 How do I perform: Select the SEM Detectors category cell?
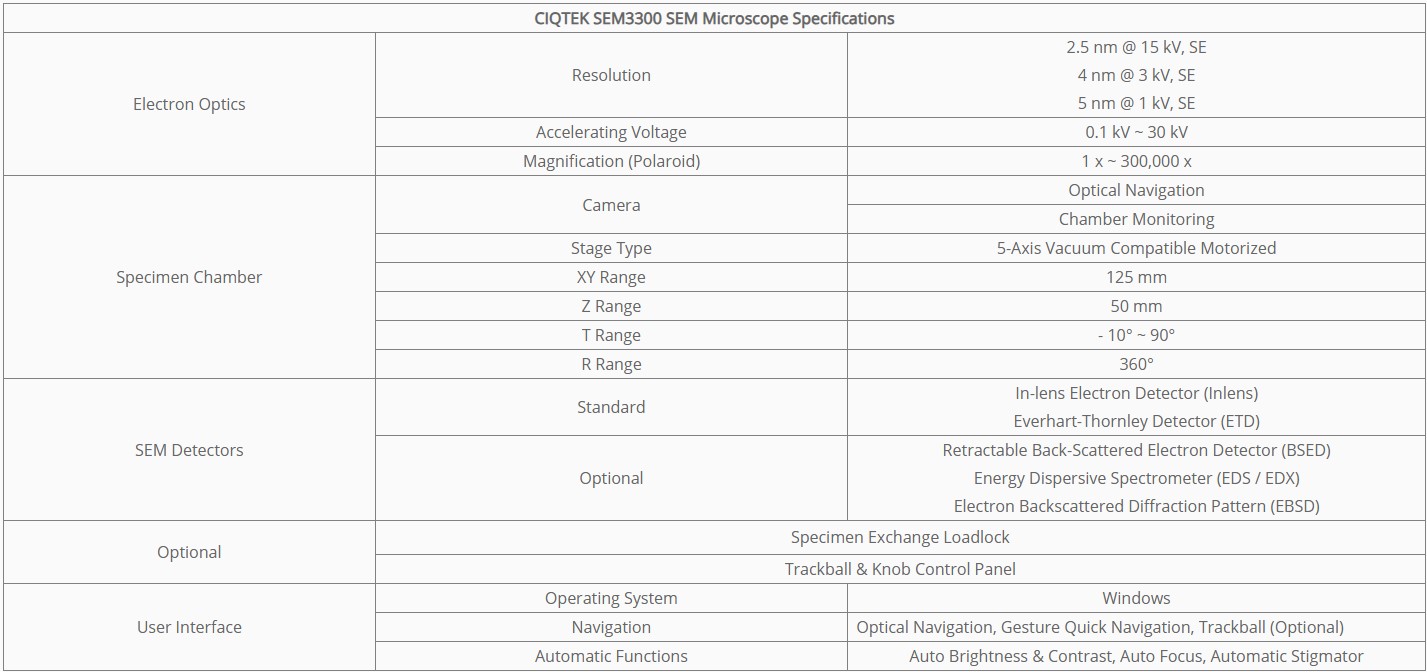click(189, 450)
